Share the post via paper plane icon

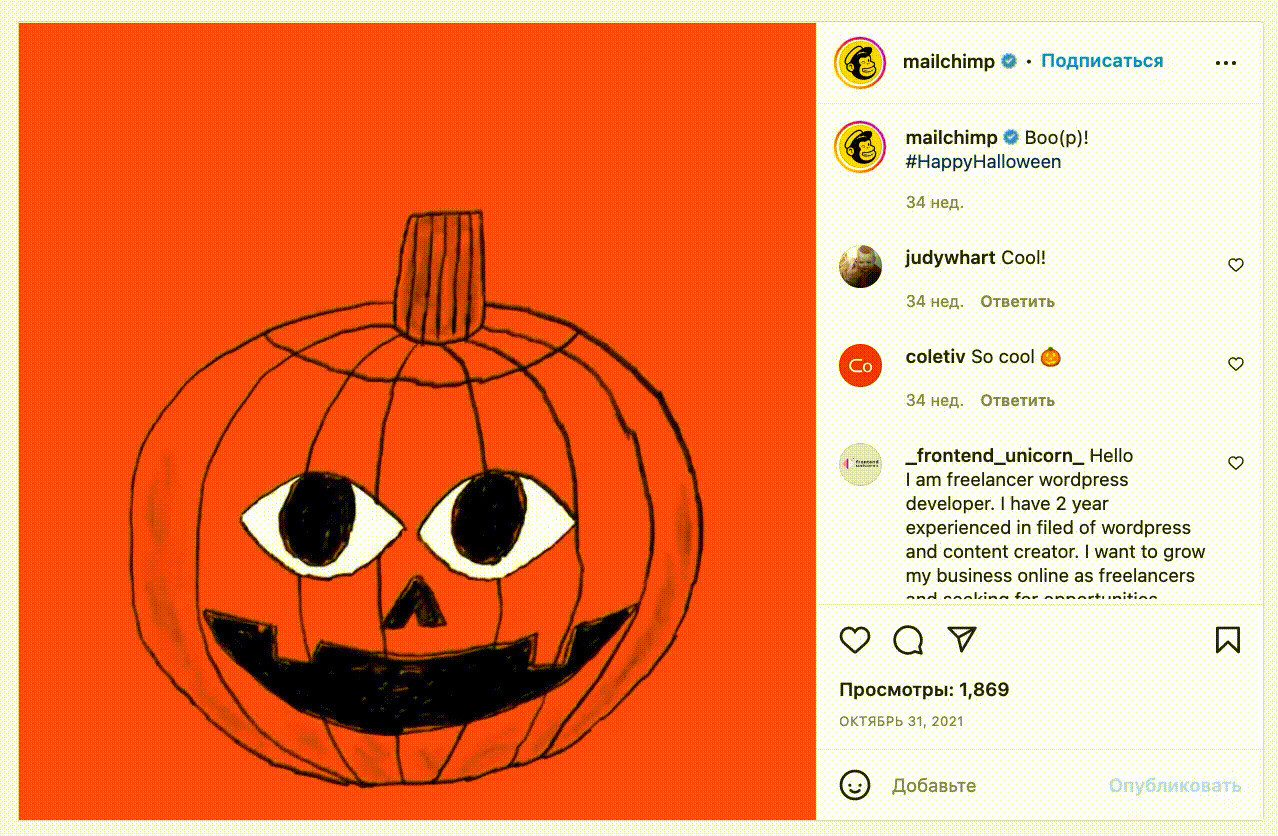pos(961,640)
